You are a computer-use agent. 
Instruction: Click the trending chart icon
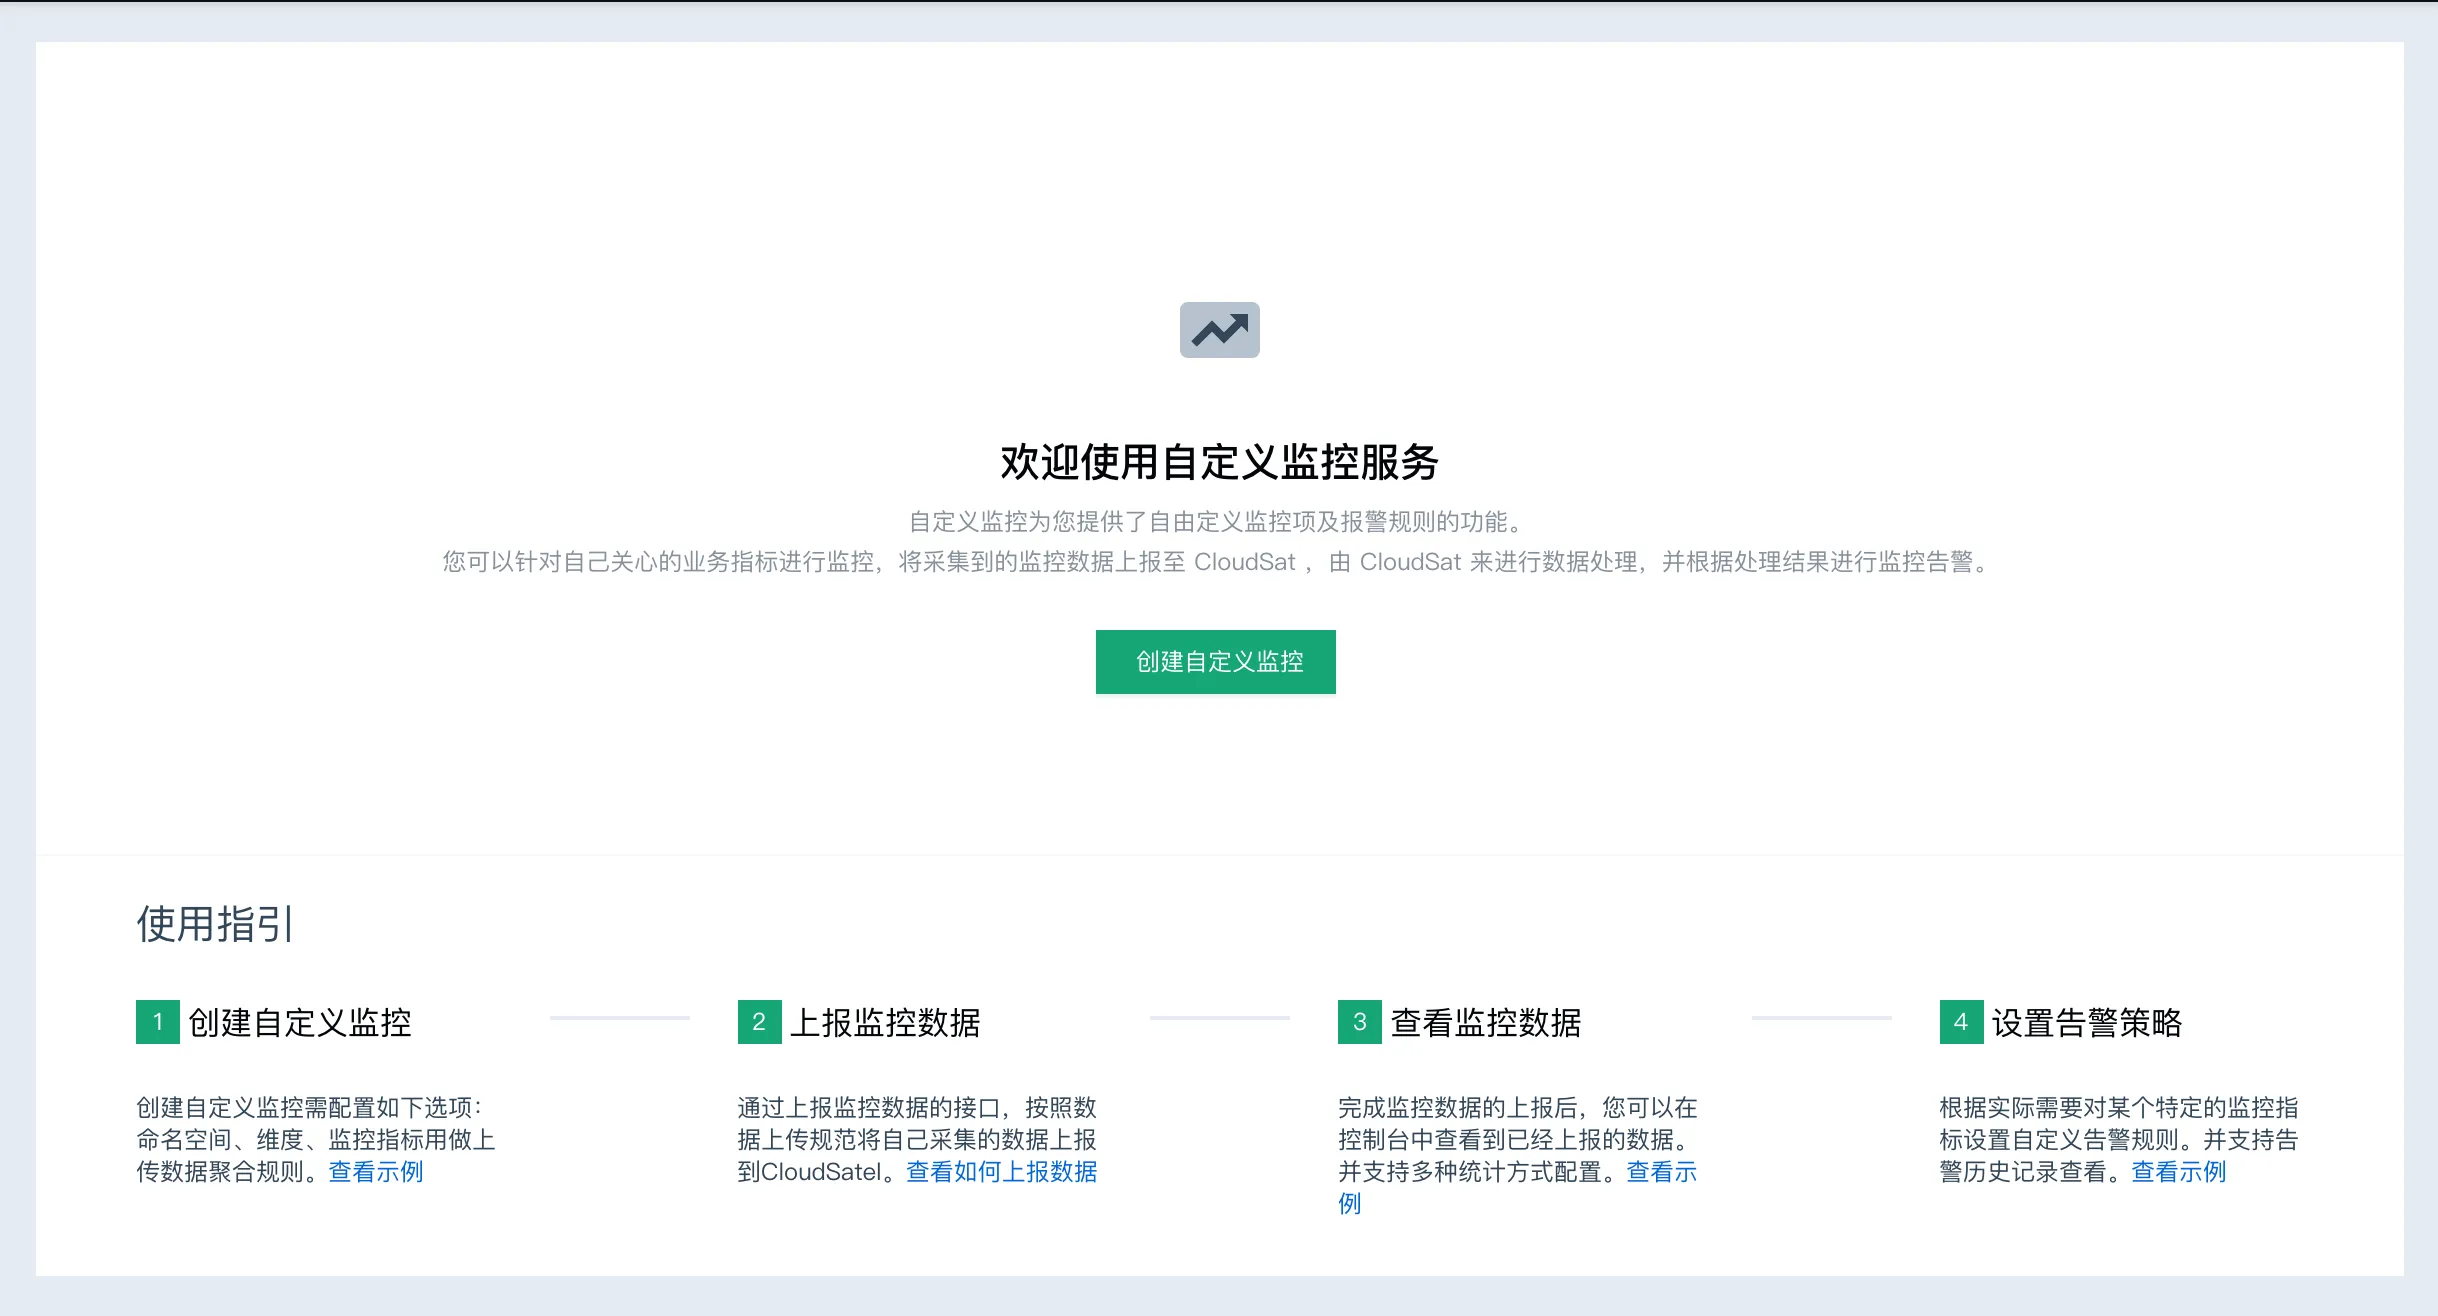pyautogui.click(x=1219, y=330)
